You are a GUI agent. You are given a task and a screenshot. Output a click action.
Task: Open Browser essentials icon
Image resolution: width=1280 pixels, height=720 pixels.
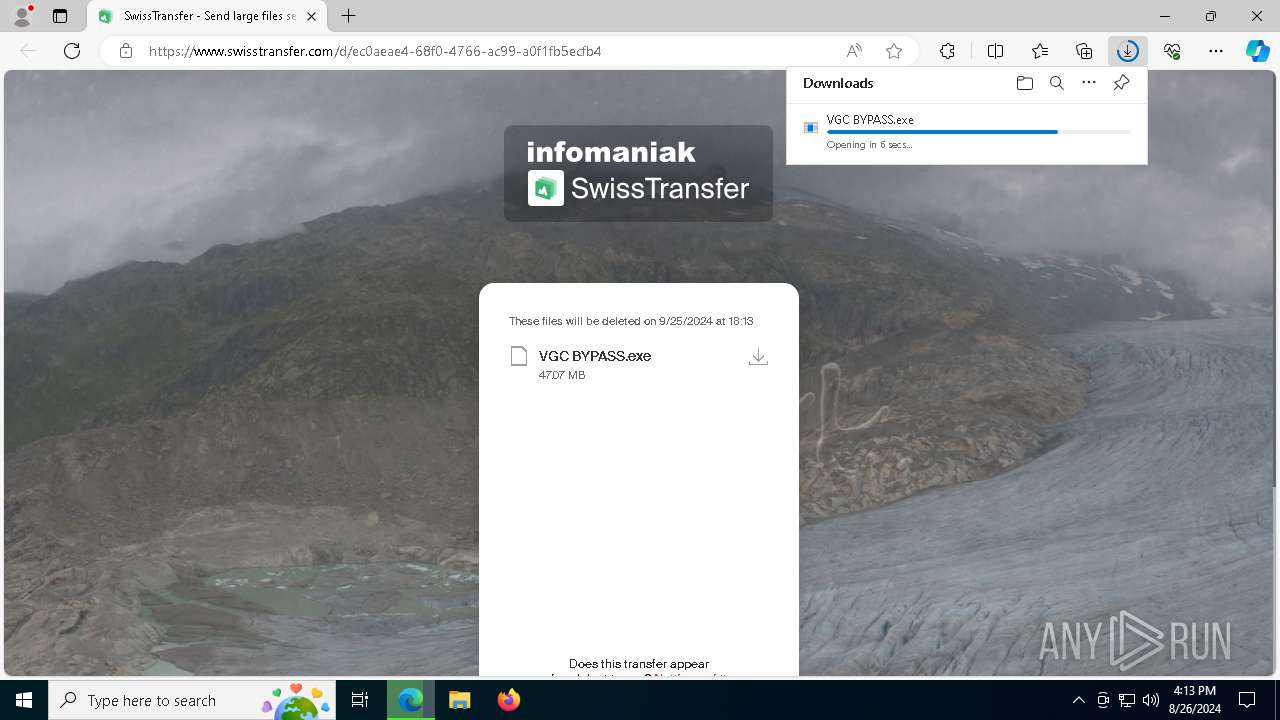tap(1172, 51)
